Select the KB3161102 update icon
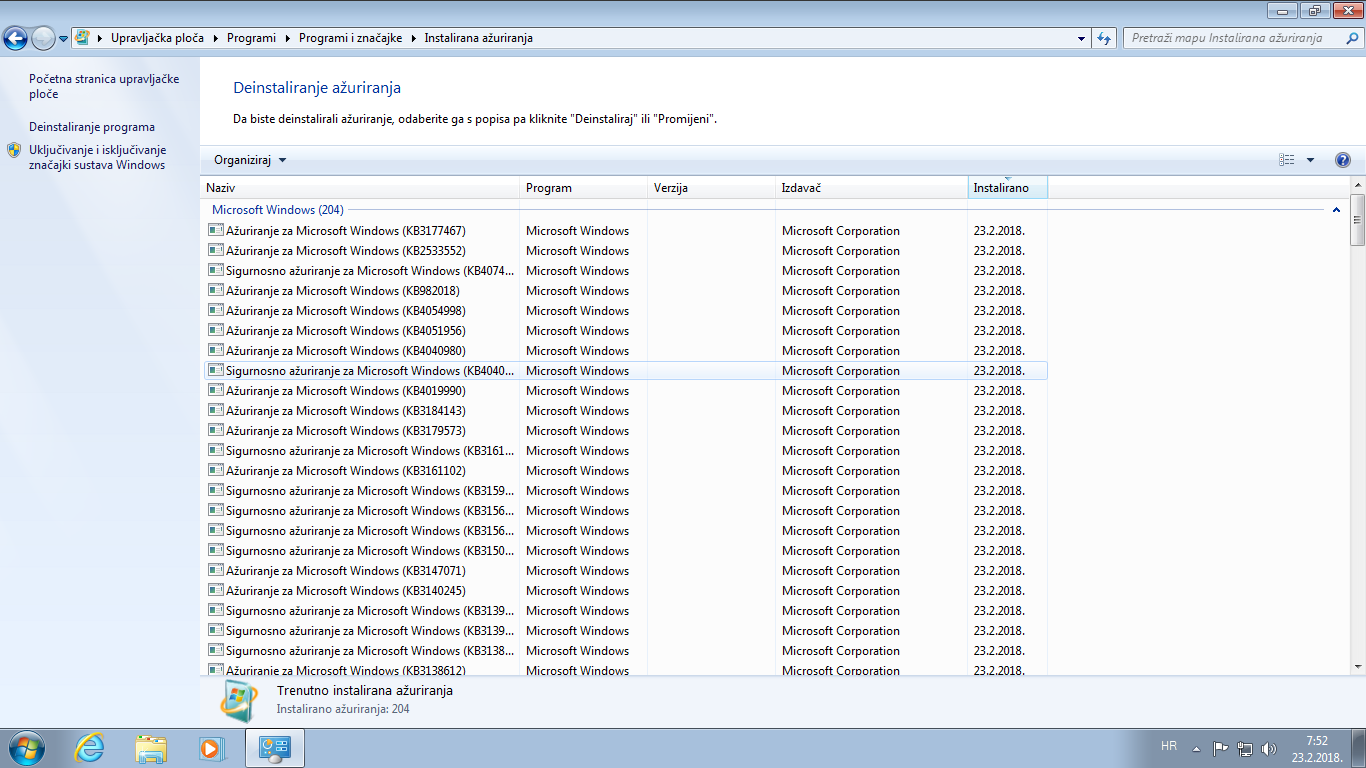 point(215,470)
